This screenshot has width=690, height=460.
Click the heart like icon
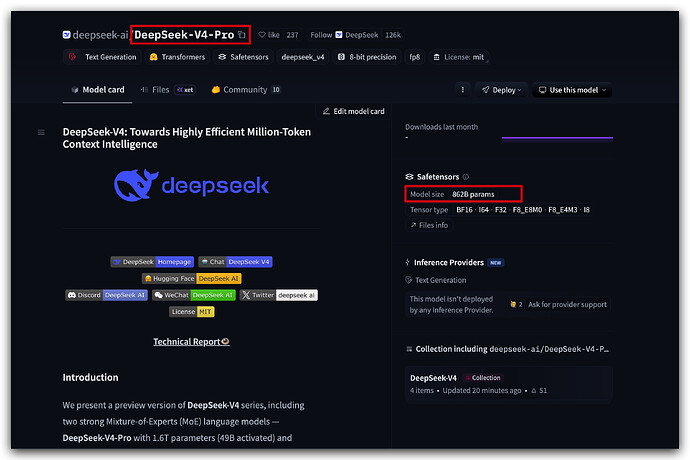click(x=262, y=35)
